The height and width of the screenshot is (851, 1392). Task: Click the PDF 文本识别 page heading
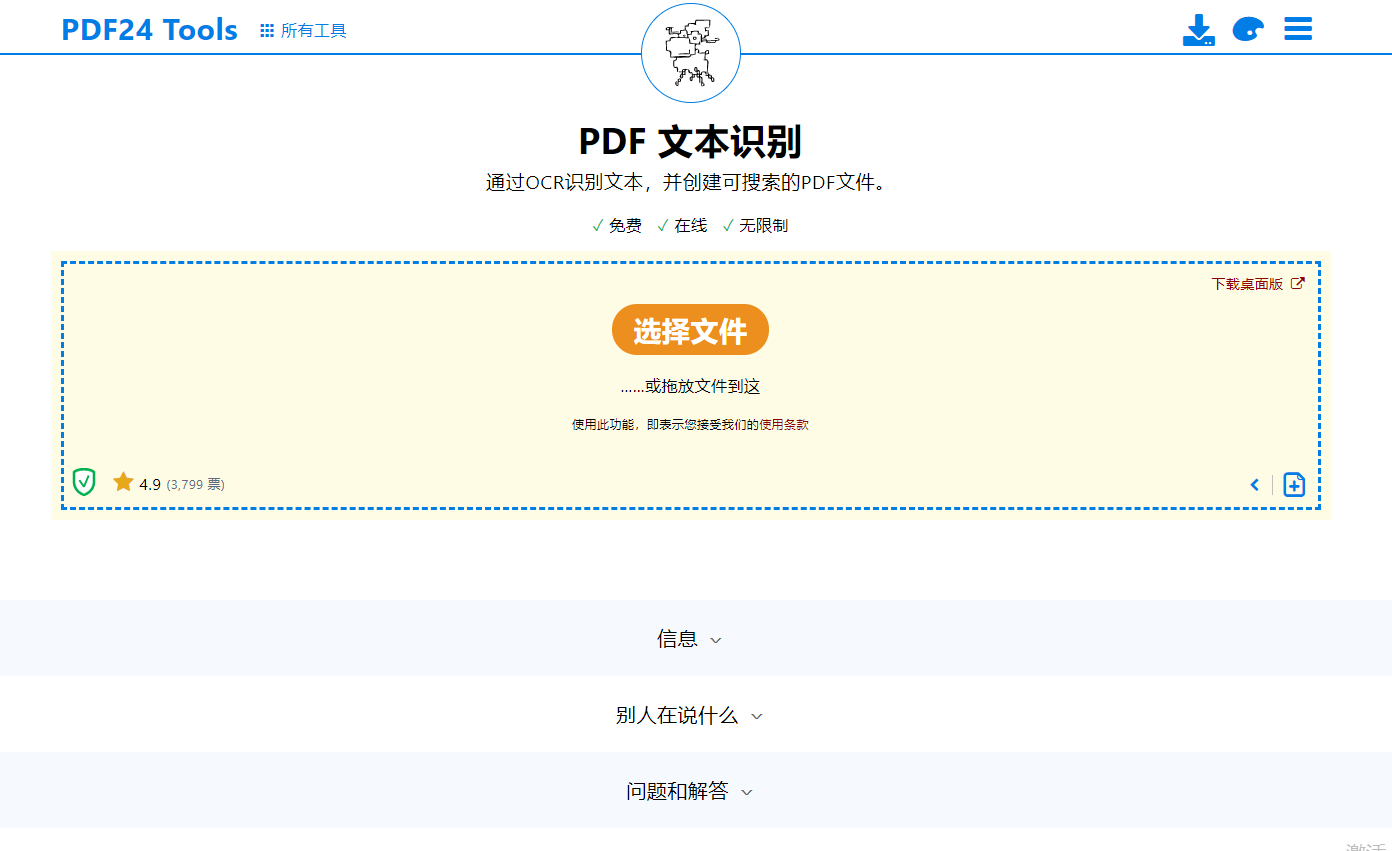pyautogui.click(x=690, y=142)
